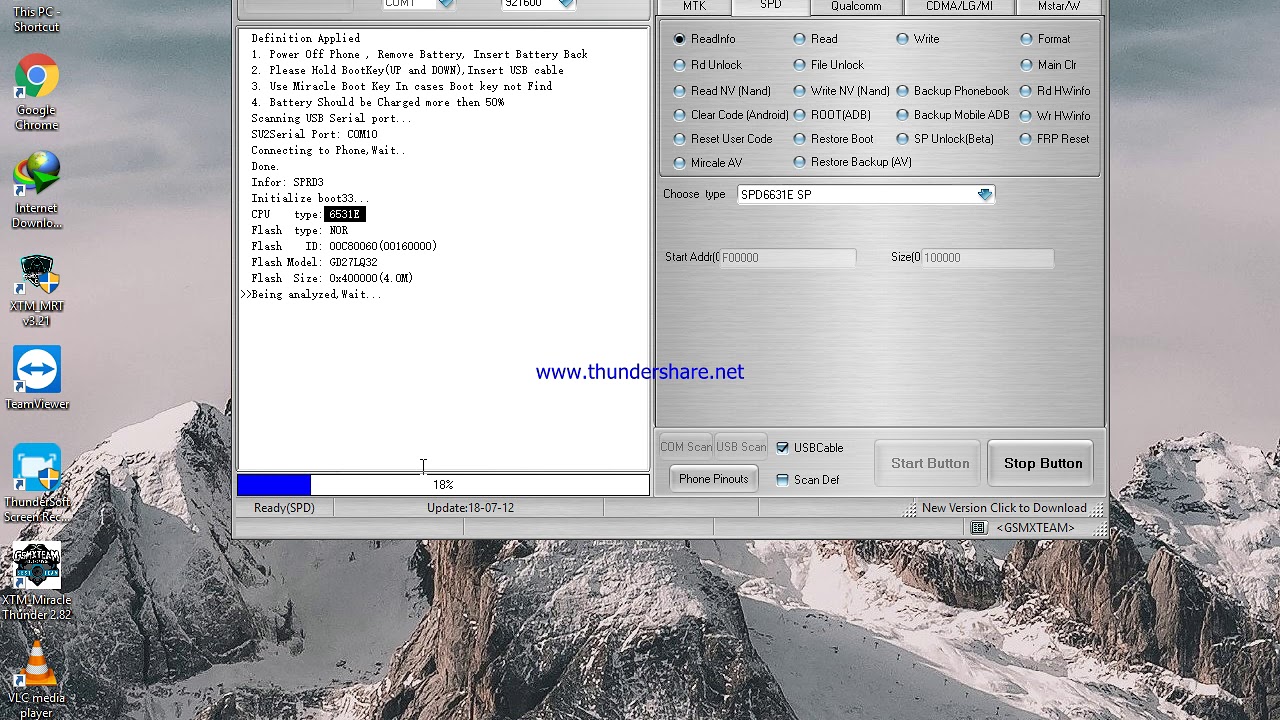The width and height of the screenshot is (1280, 720).
Task: Switch to the Mstar/W tab
Action: (x=1058, y=6)
